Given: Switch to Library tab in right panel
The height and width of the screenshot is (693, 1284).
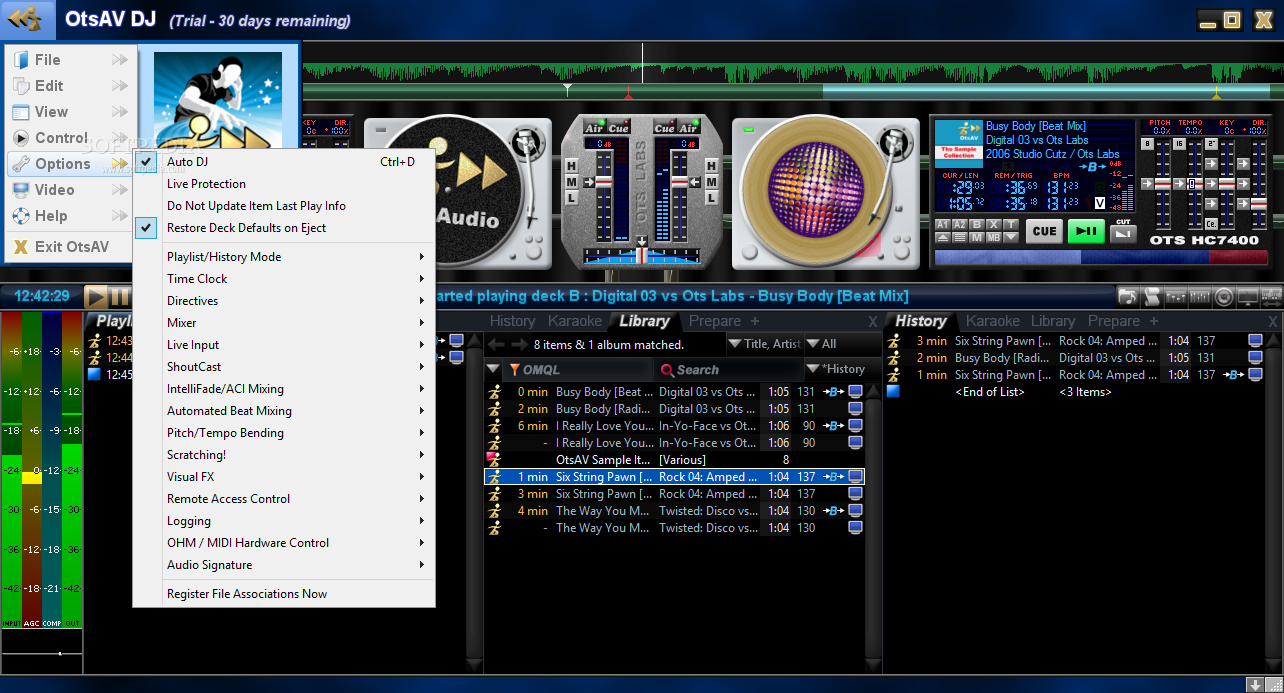Looking at the screenshot, I should pos(1053,321).
